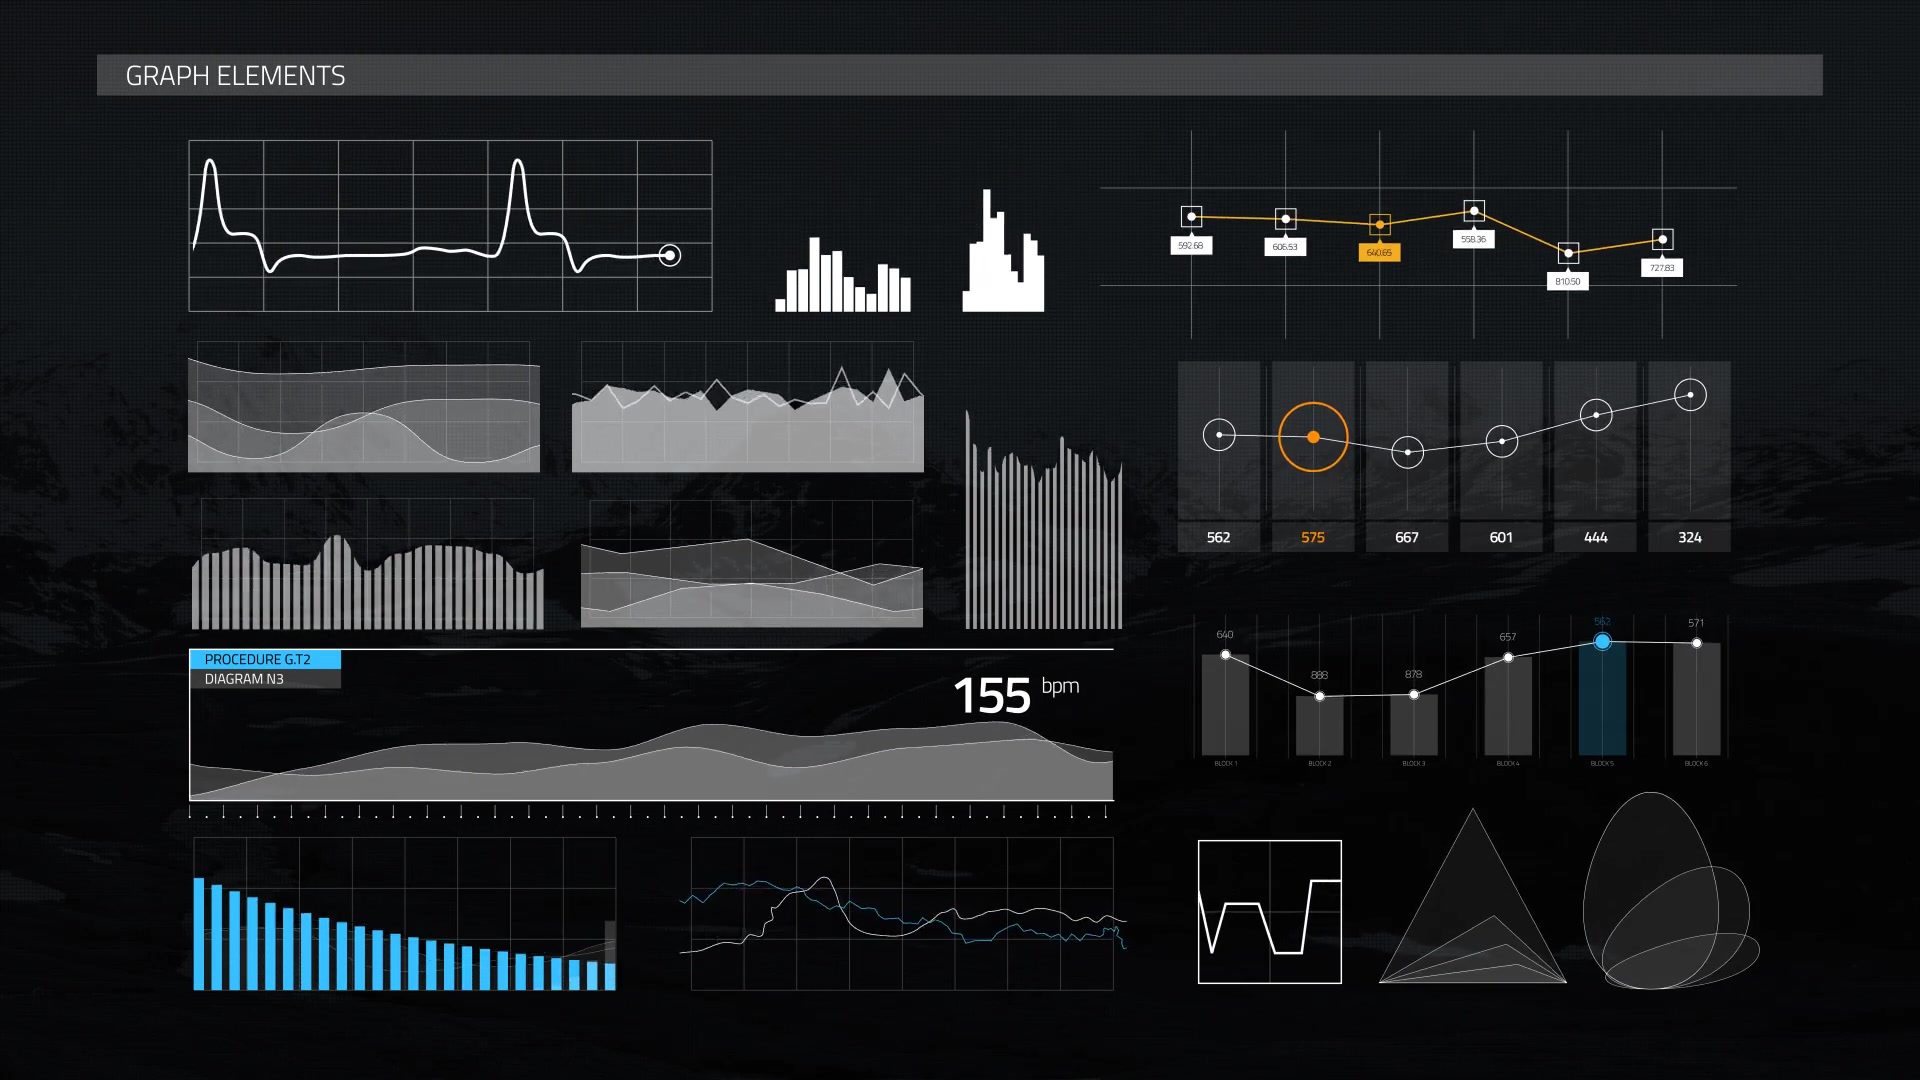Image resolution: width=1920 pixels, height=1080 pixels.
Task: Select the circle data point above 444
Action: tap(1596, 414)
